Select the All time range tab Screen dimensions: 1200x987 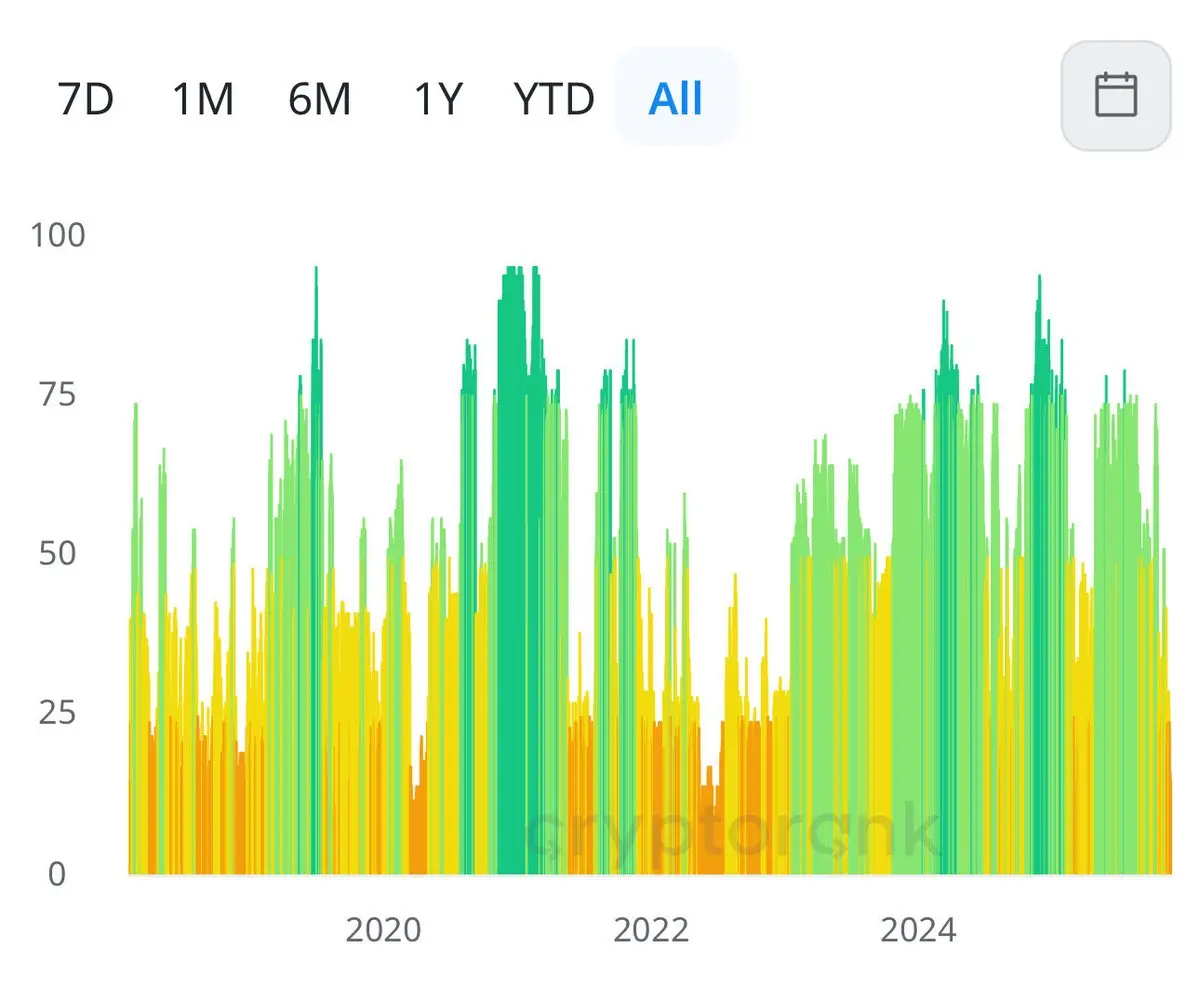(676, 97)
